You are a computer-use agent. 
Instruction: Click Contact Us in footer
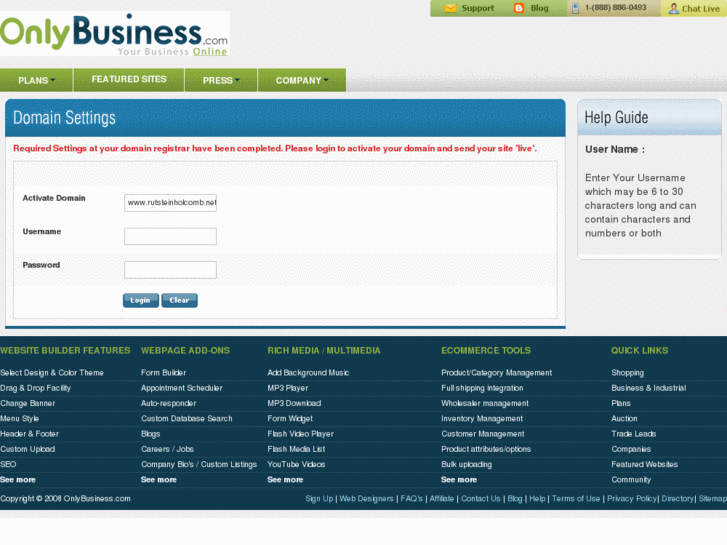481,499
